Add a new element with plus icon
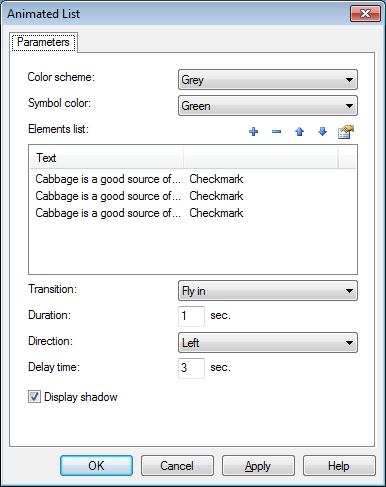This screenshot has width=386, height=487. [x=254, y=132]
